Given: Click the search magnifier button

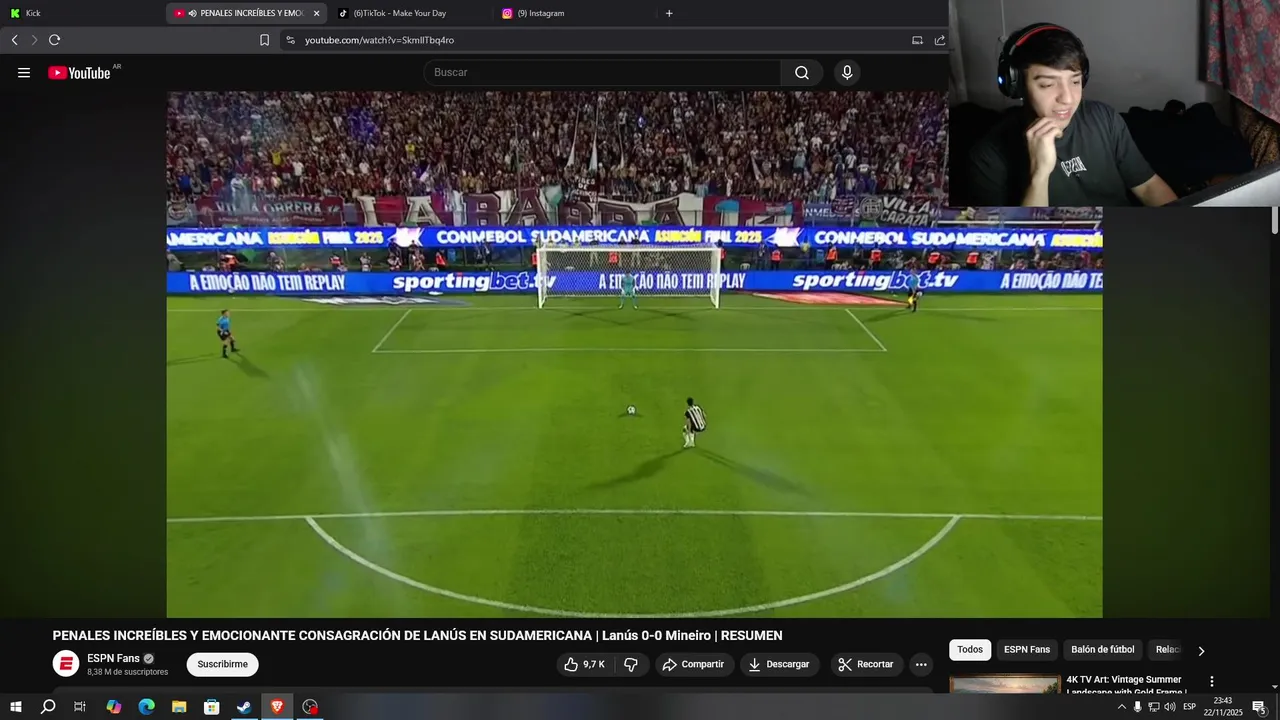Looking at the screenshot, I should pos(802,73).
